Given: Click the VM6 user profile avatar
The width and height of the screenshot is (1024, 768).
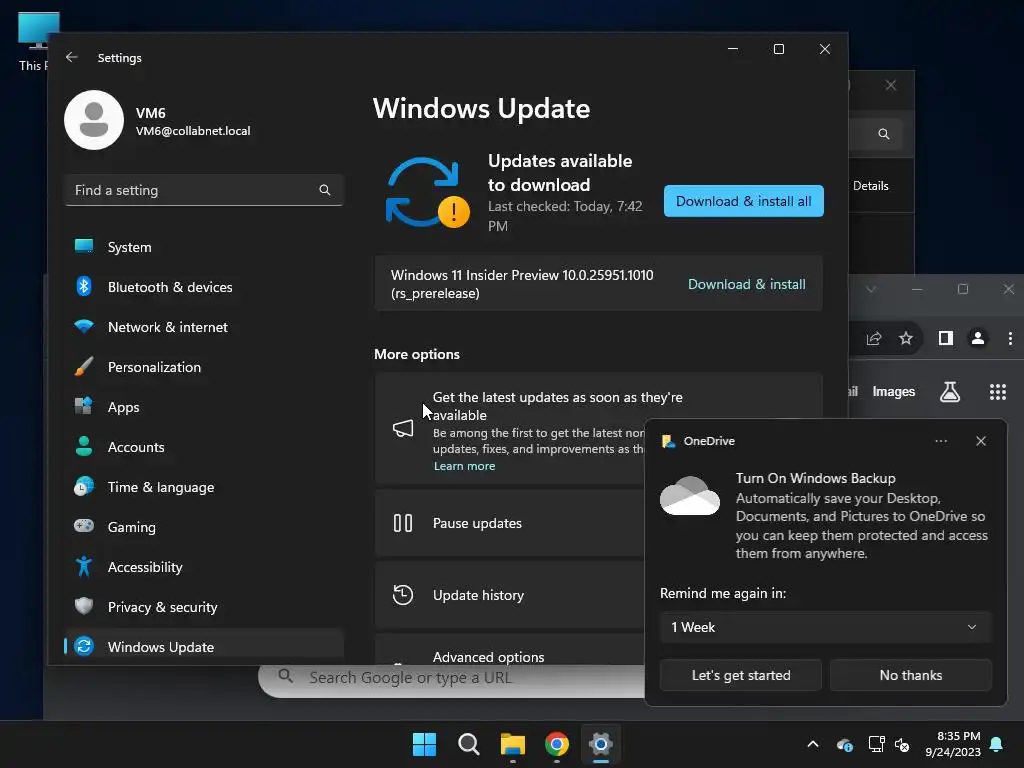Looking at the screenshot, I should click(94, 120).
